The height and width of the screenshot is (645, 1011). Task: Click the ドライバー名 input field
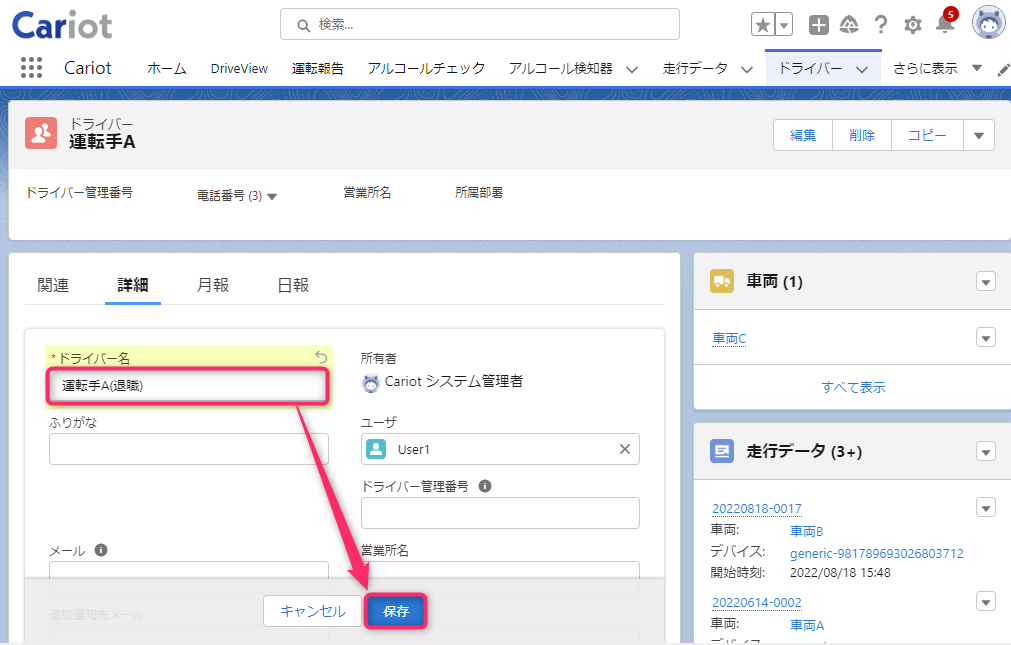pos(188,386)
